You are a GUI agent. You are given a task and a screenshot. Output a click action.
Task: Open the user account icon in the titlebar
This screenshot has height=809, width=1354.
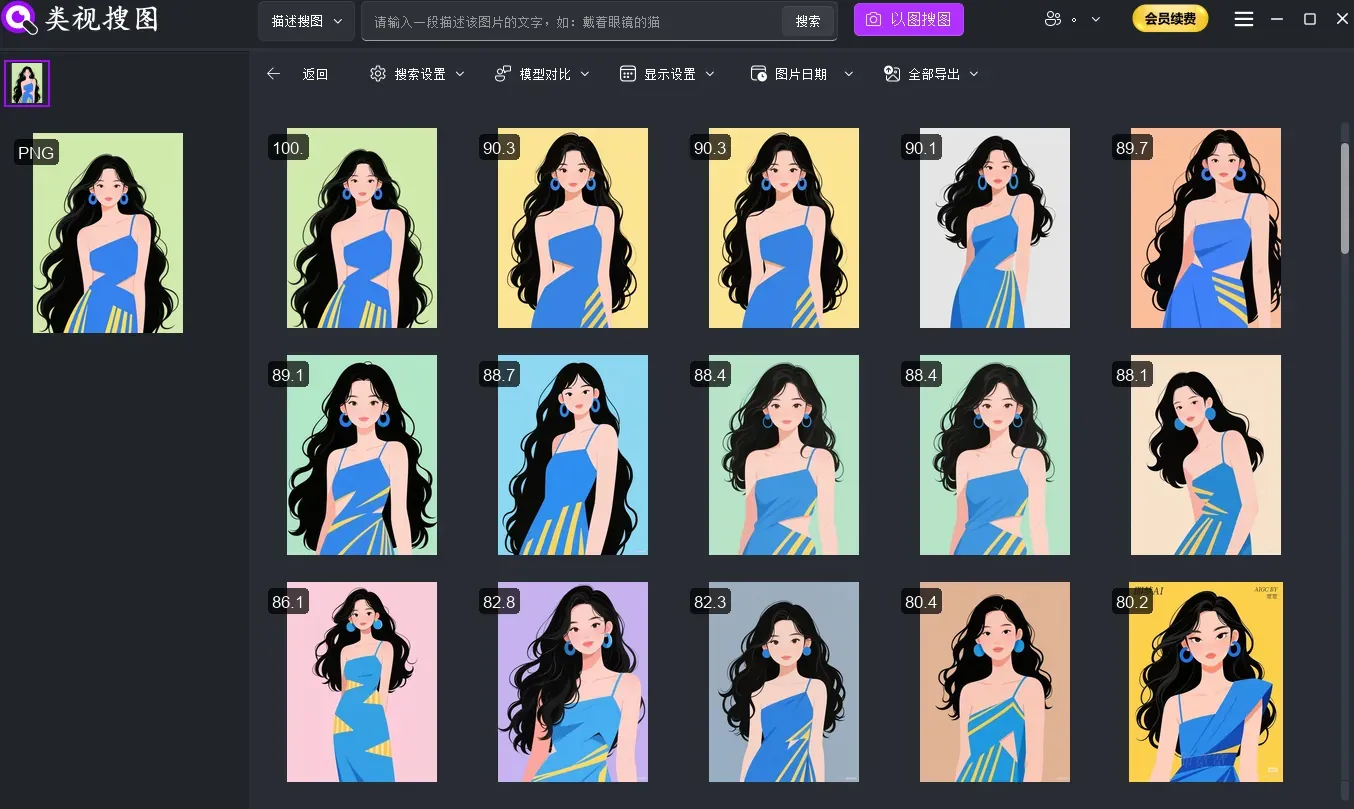tap(1053, 19)
